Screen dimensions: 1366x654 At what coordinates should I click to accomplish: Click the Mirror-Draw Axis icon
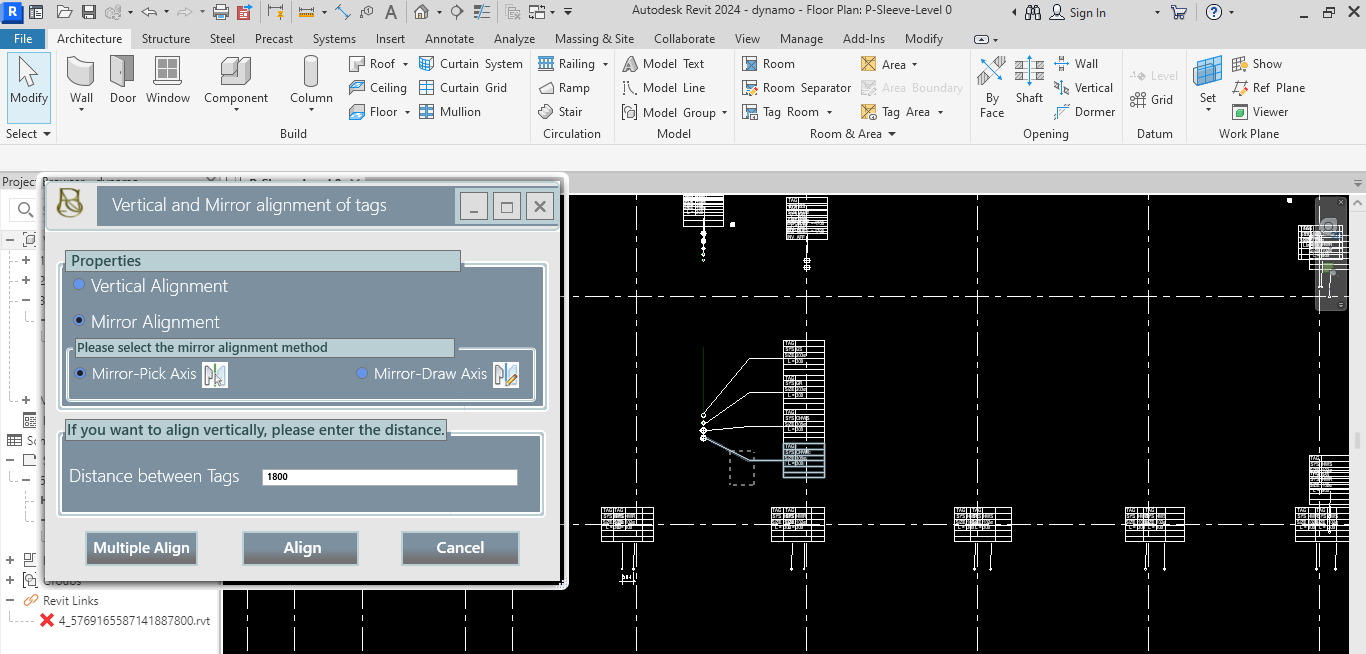pyautogui.click(x=505, y=375)
